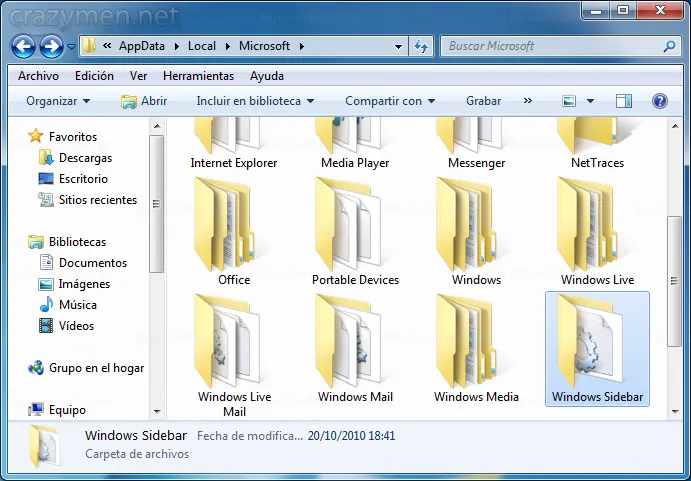Click Windows Sidebar folder icon in details pane
Image resolution: width=691 pixels, height=481 pixels.
(44, 446)
